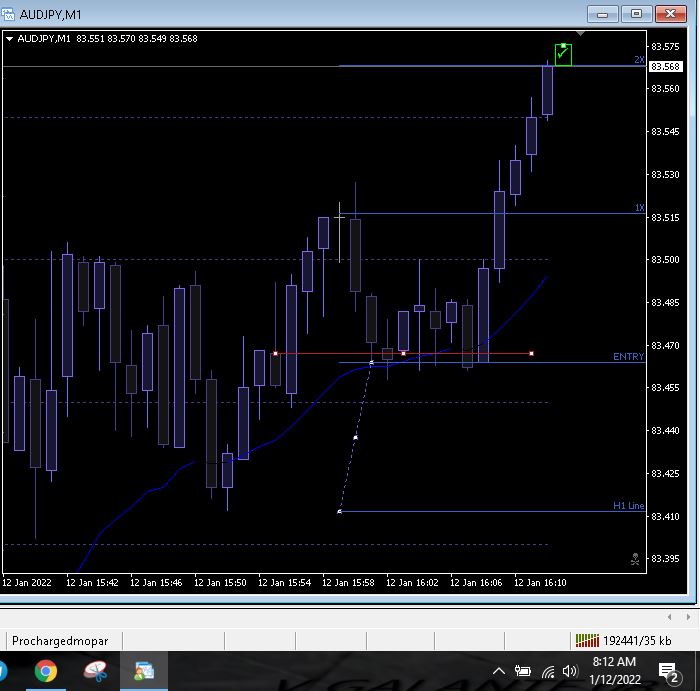Click the connection status 192441/35 kb indicator
Image resolution: width=700 pixels, height=691 pixels.
point(623,641)
